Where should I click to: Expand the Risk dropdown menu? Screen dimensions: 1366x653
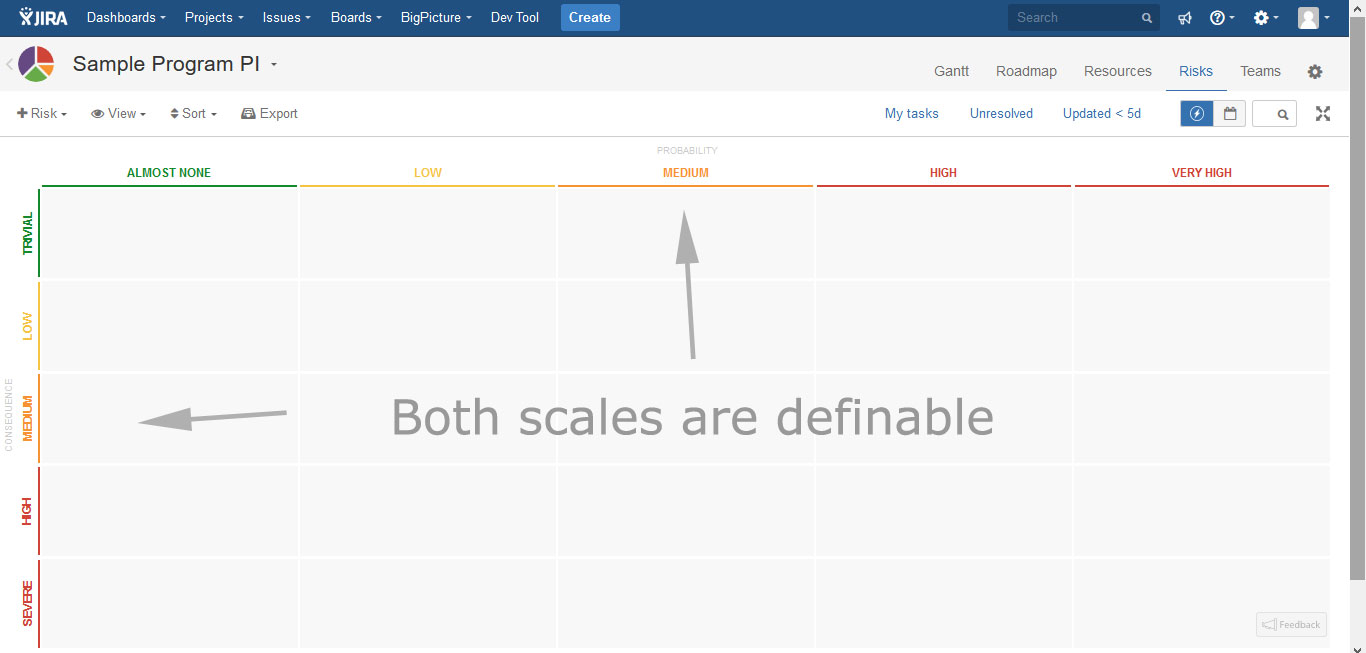(42, 114)
